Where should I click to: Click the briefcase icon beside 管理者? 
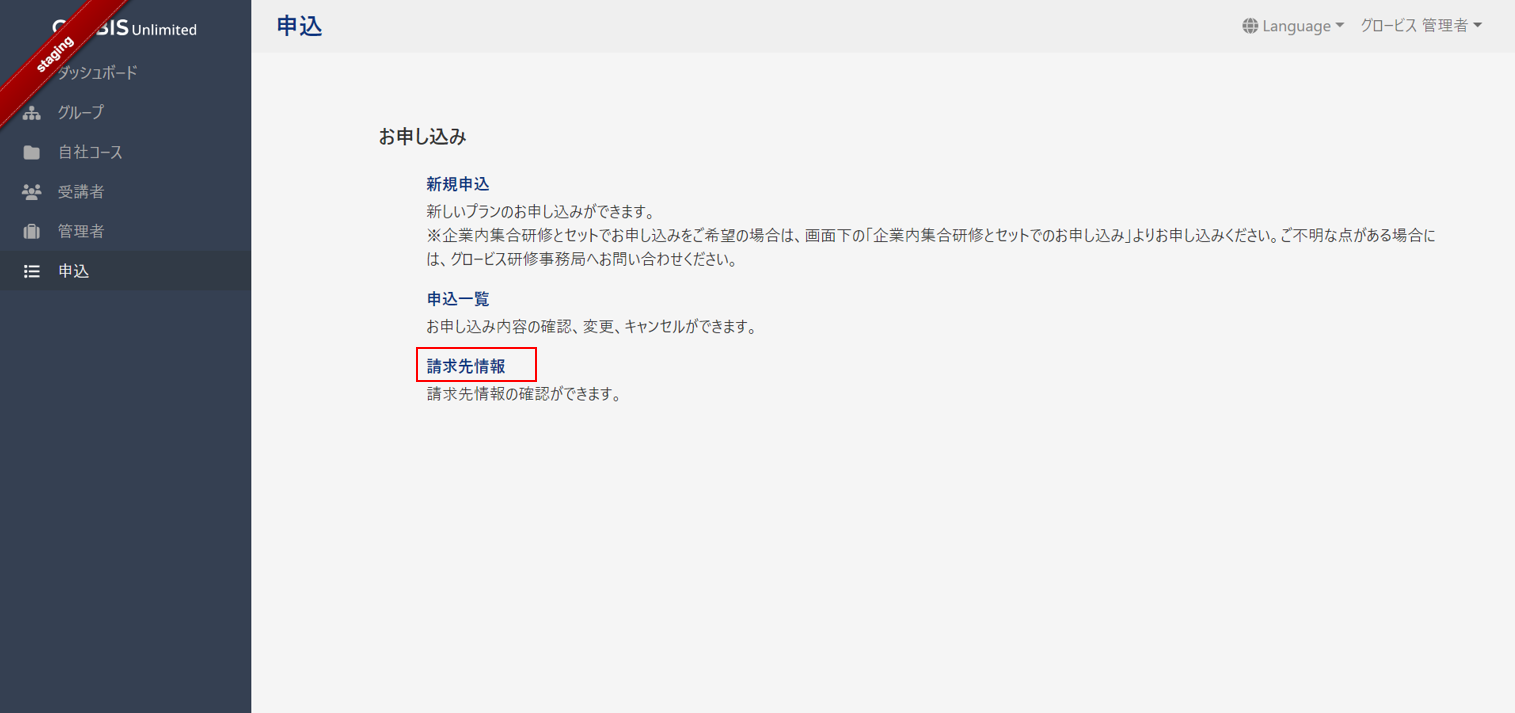tap(32, 232)
